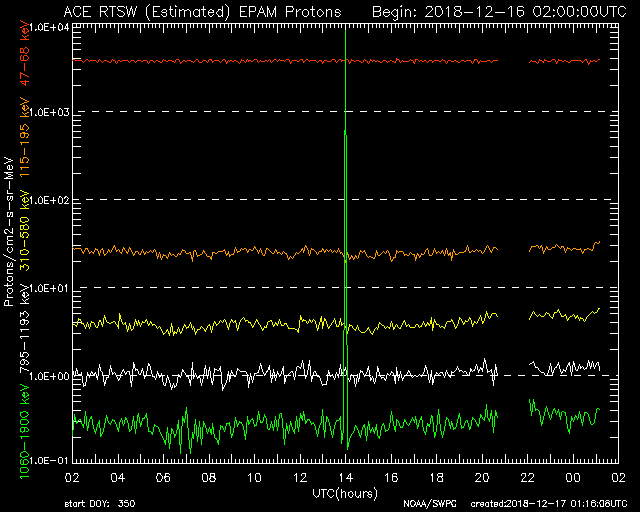Click the NOAA/SWPC credit text
Screen dimensions: 640x512
[426, 503]
